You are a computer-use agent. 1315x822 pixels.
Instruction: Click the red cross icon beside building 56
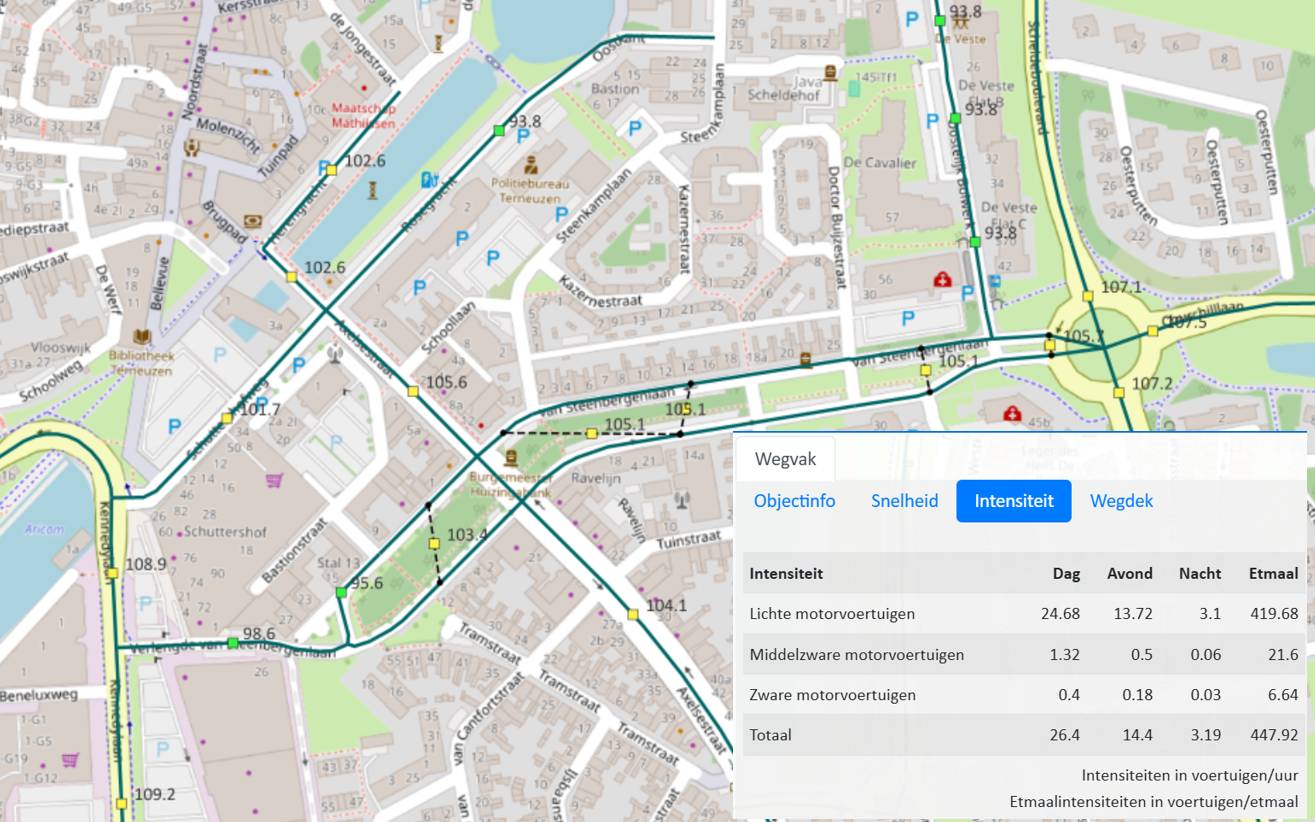(x=942, y=281)
